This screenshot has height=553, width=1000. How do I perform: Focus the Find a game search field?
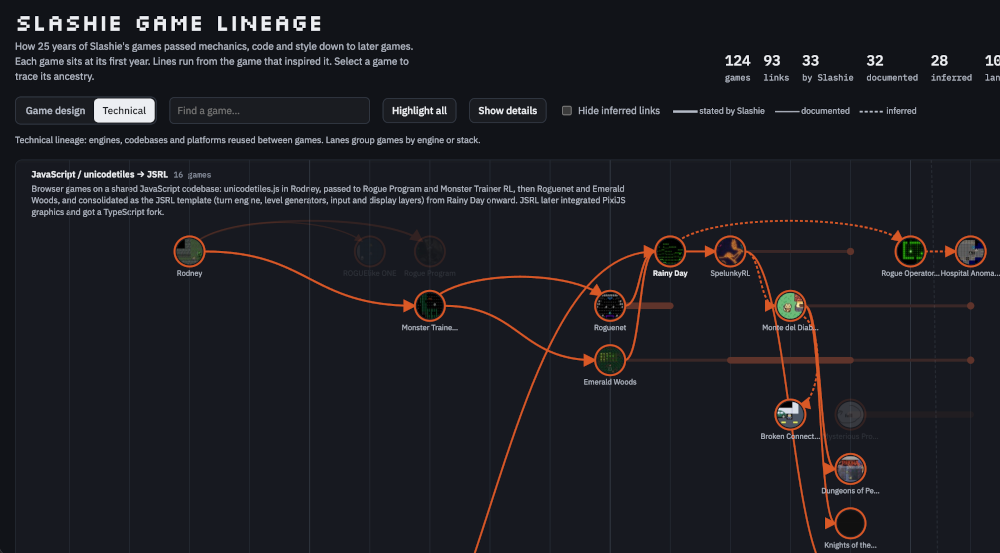(x=269, y=110)
